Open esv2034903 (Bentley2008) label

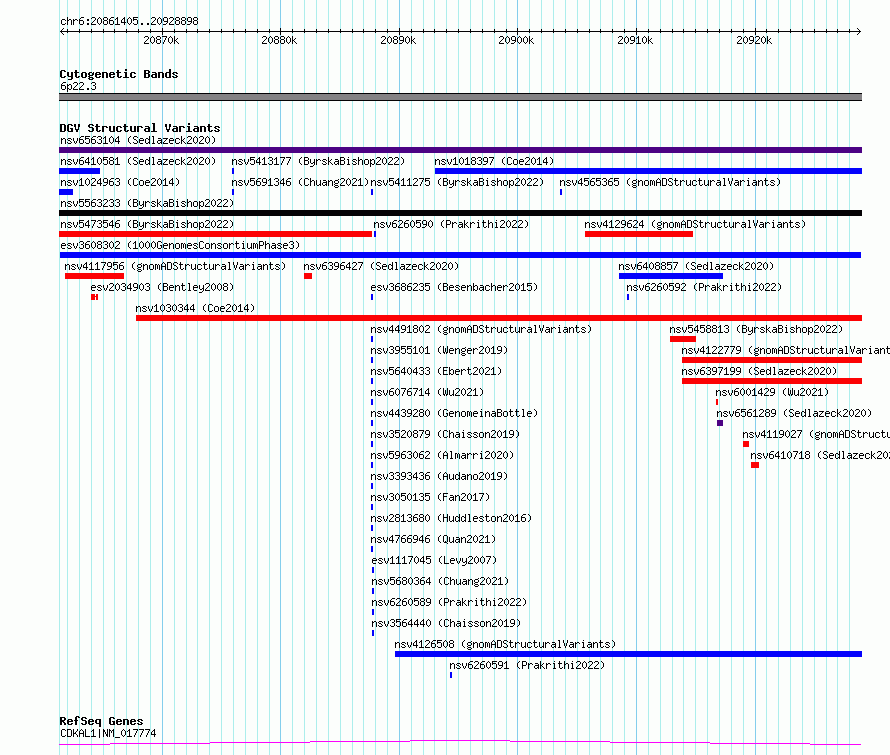coord(162,287)
